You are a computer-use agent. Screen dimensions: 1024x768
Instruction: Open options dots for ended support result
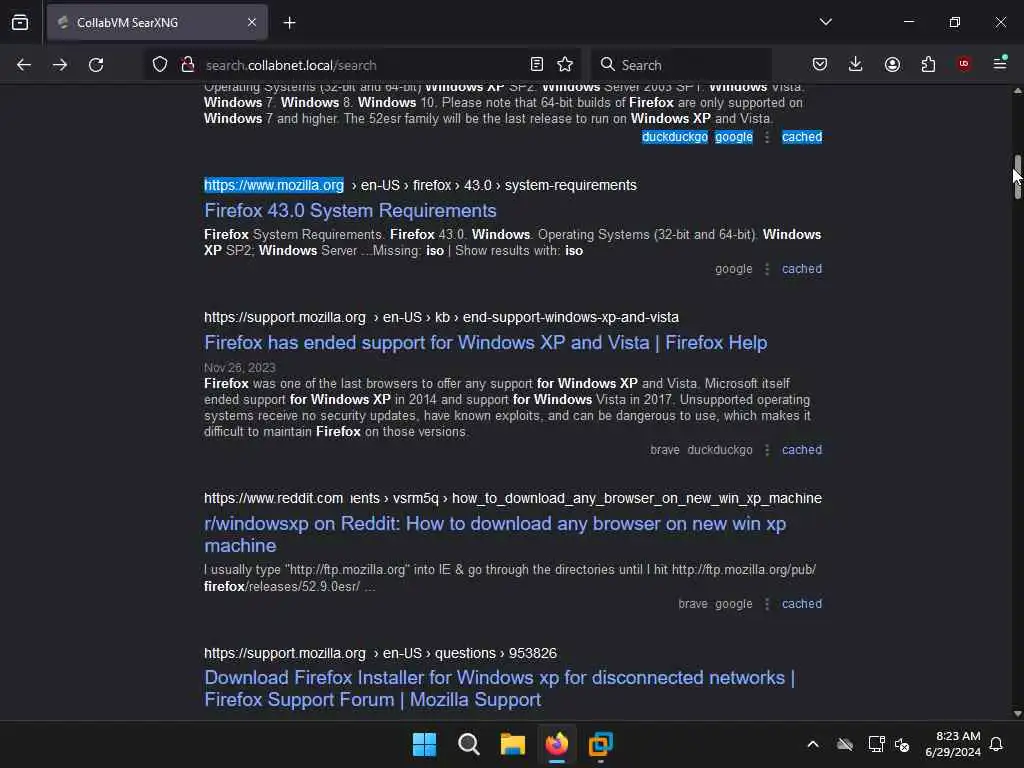click(x=767, y=450)
